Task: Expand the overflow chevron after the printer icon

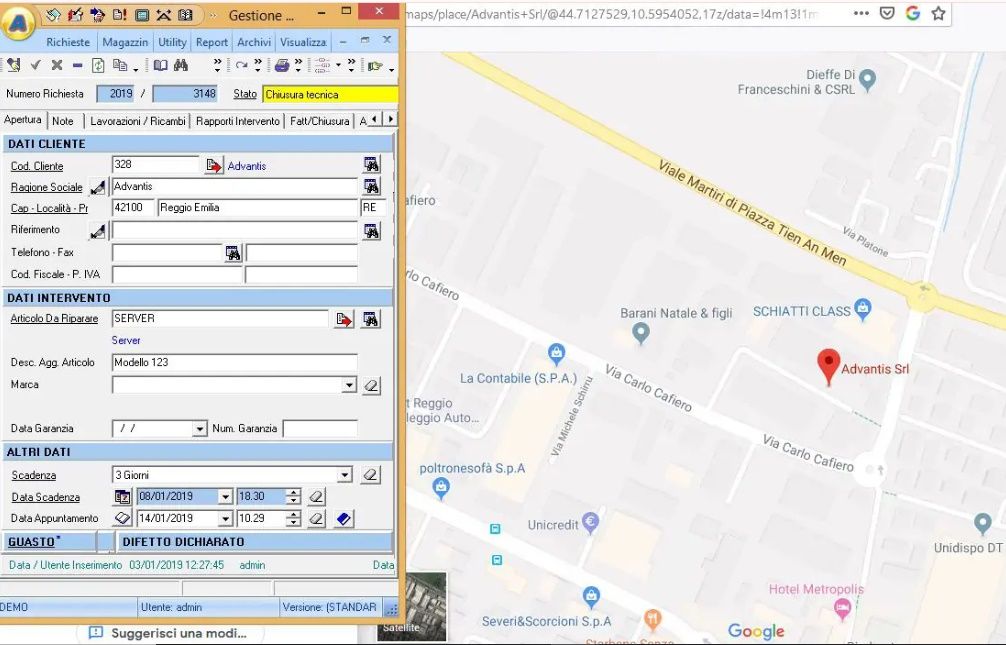Action: [298, 65]
